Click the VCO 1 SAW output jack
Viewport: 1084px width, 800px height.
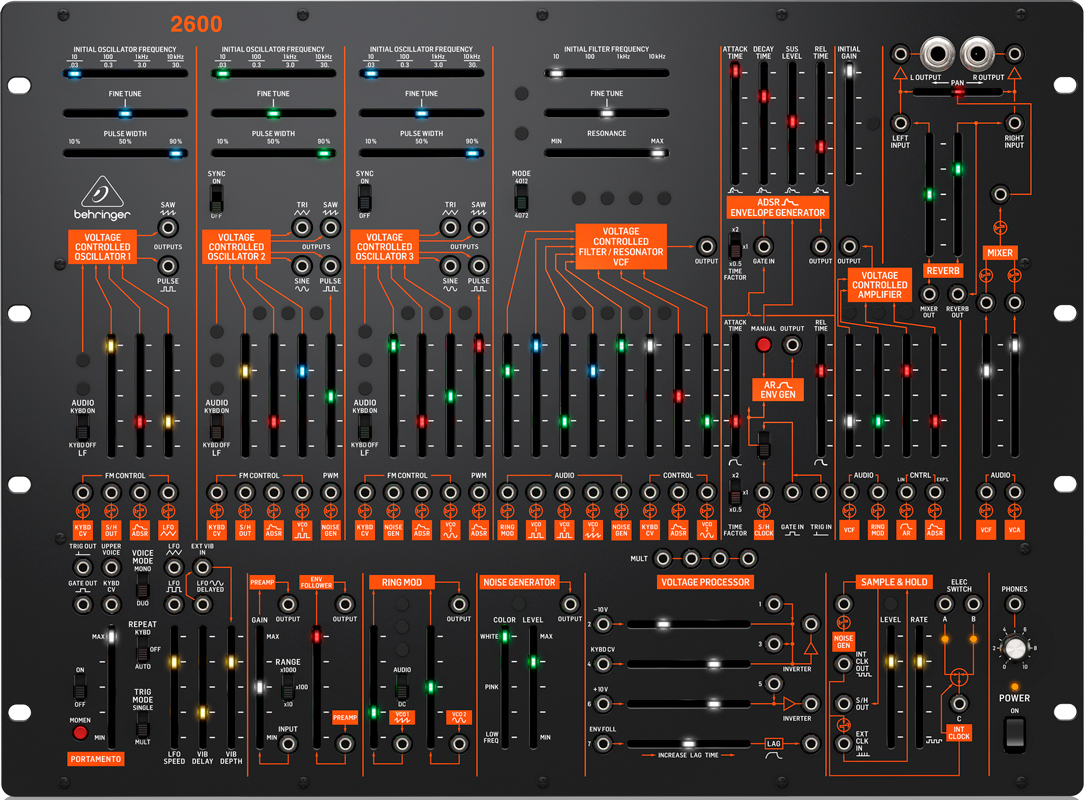click(x=168, y=227)
